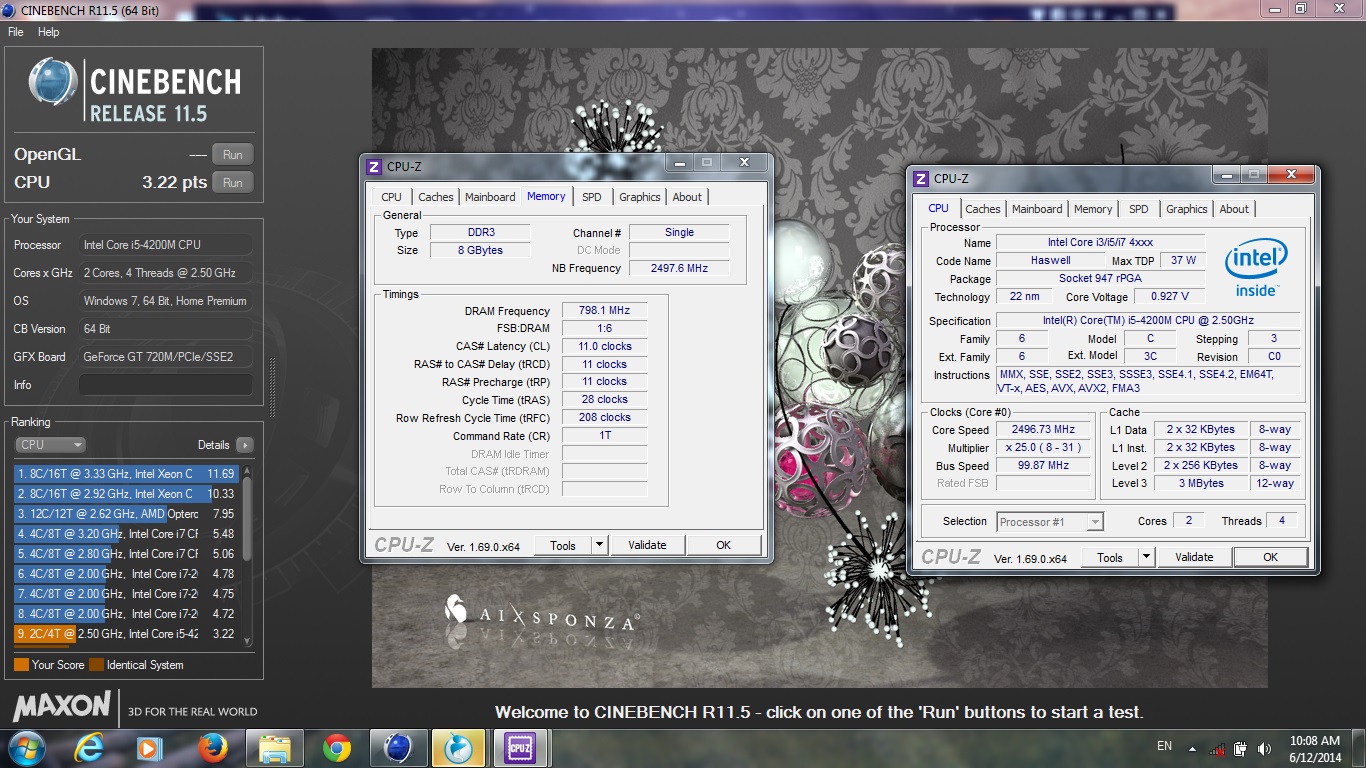Select ranking entry 4C/8T @ 3.20 GHz
This screenshot has width=1366, height=768.
click(x=127, y=534)
